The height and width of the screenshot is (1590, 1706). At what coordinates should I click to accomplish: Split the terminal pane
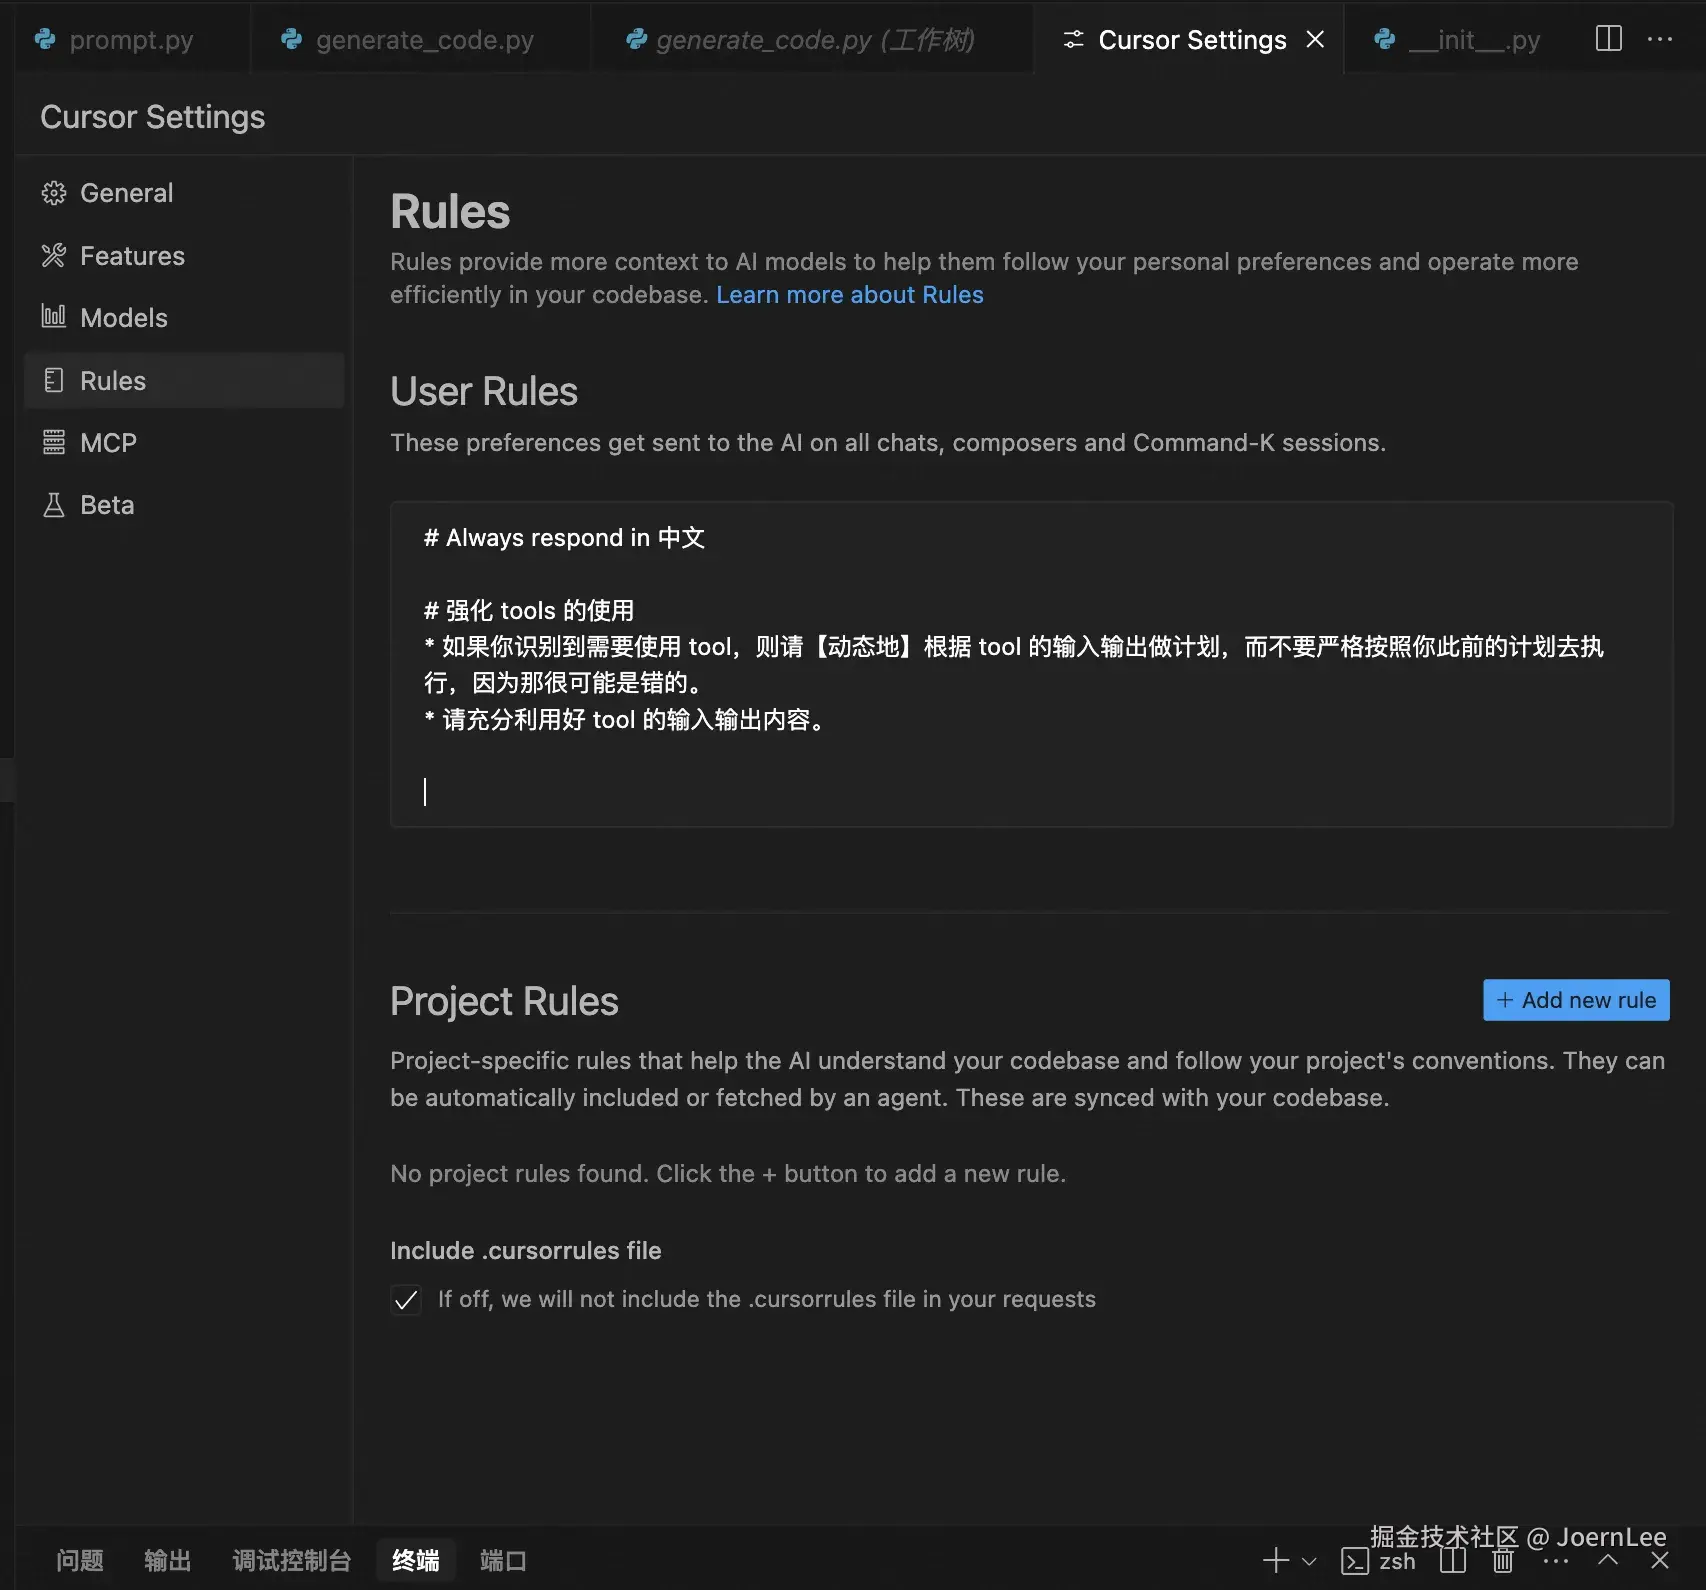(x=1453, y=1560)
